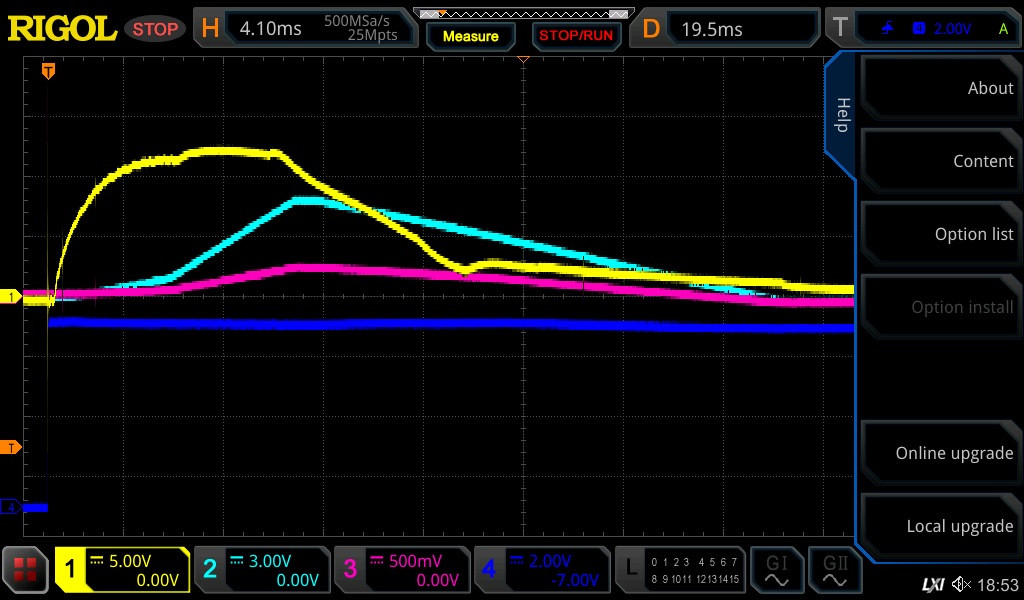Viewport: 1024px width, 600px height.
Task: Click the LXI network status icon
Action: pyautogui.click(x=932, y=584)
